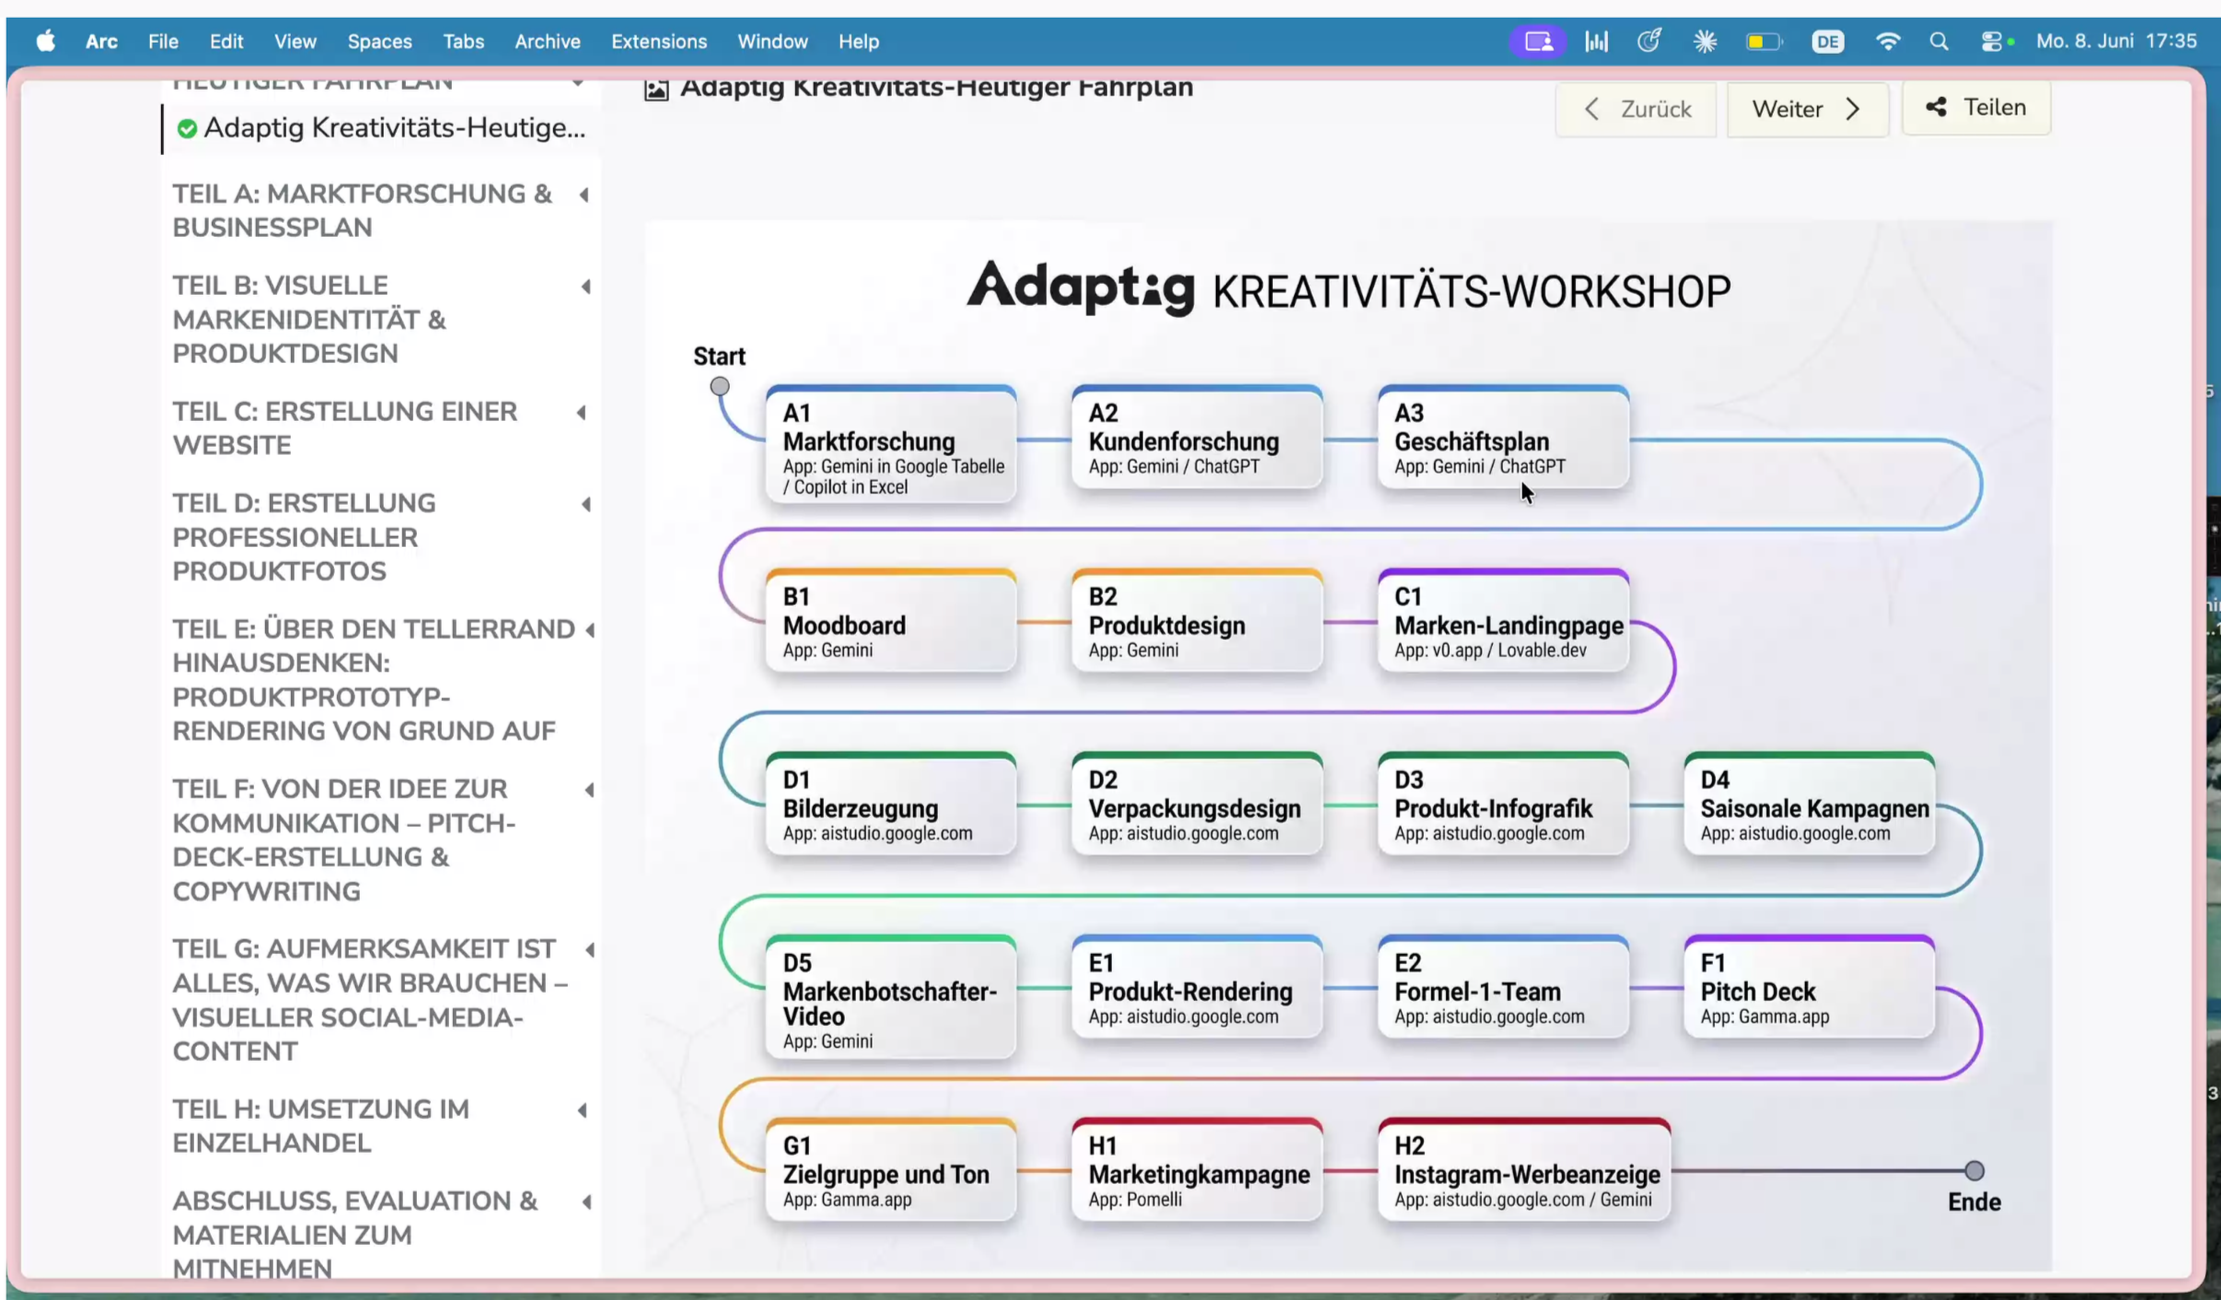The height and width of the screenshot is (1300, 2221).
Task: Expand Teil A: Marktforschung & Businessplan
Action: pos(585,195)
